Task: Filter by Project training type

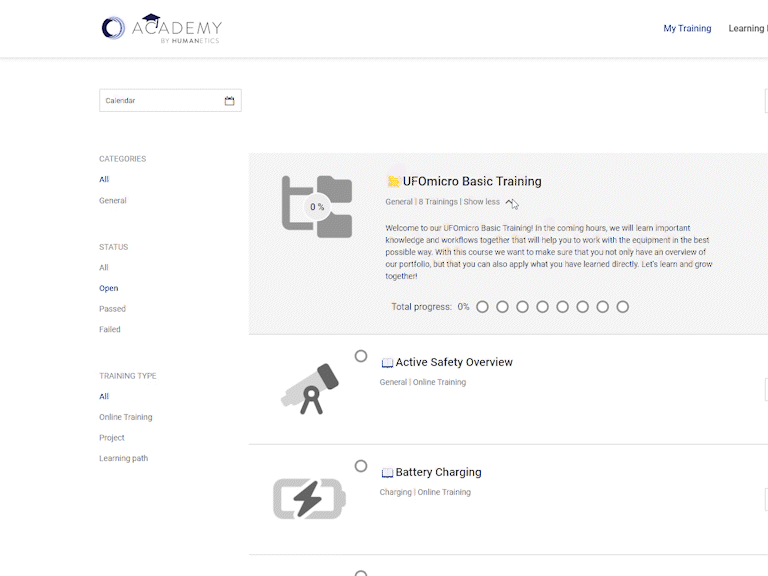Action: tap(112, 437)
